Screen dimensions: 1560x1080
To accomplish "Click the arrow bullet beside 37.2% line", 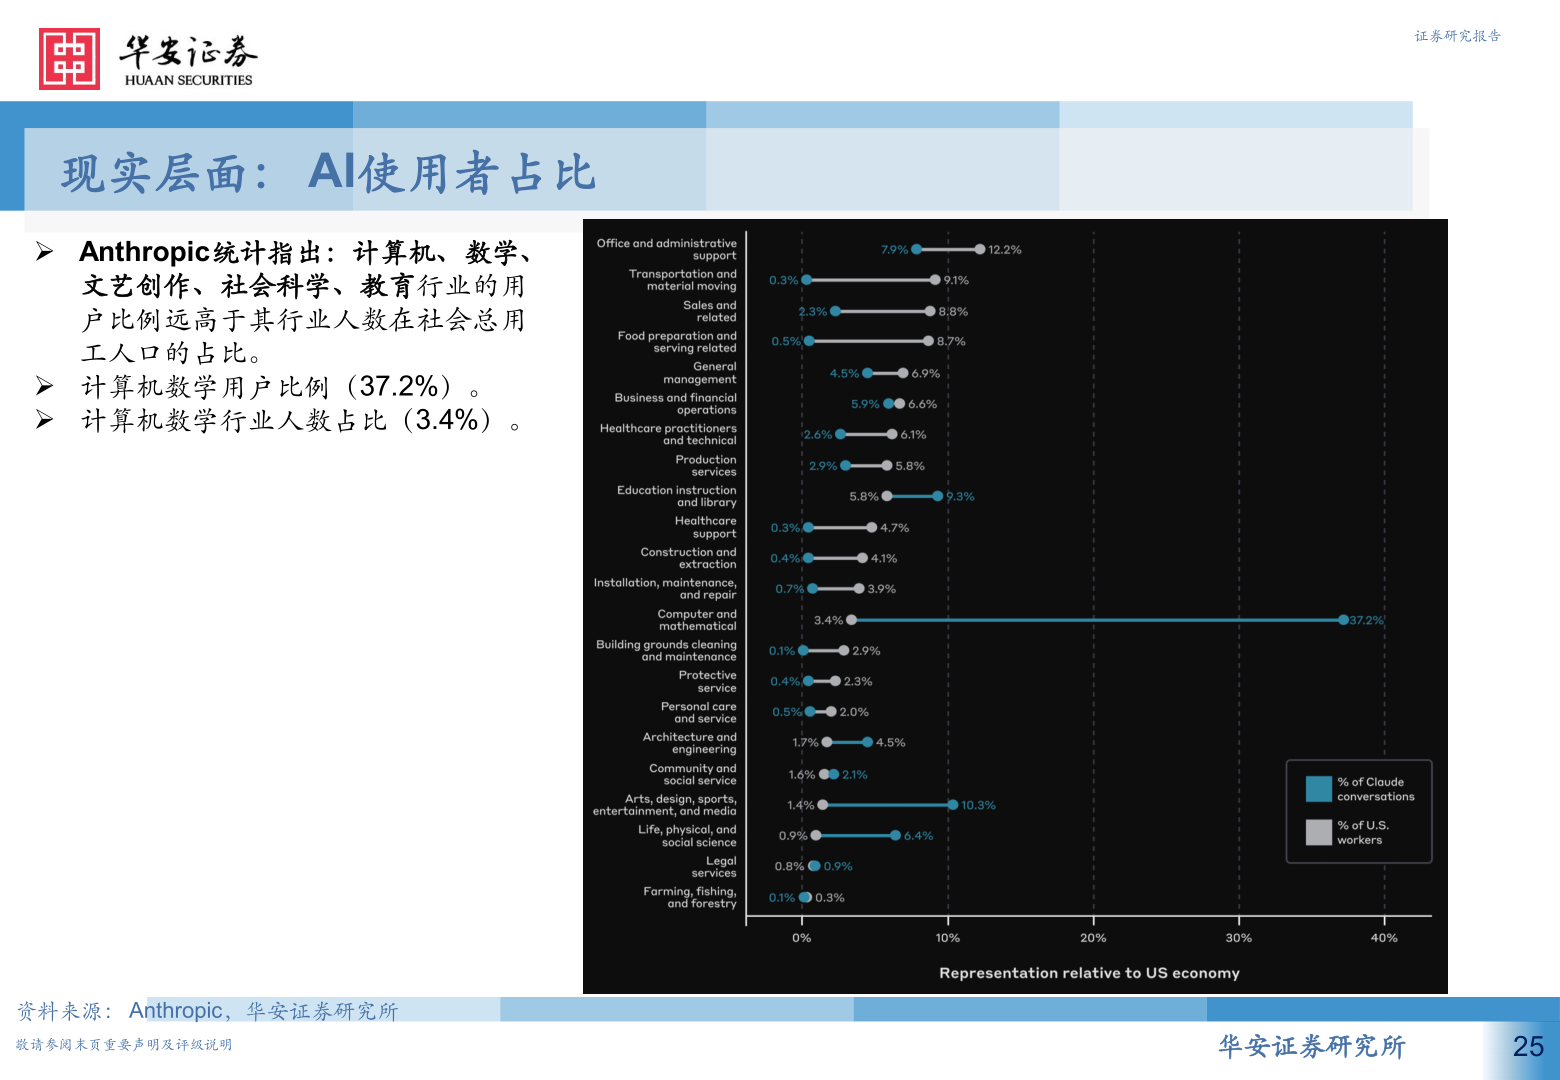I will pos(45,386).
